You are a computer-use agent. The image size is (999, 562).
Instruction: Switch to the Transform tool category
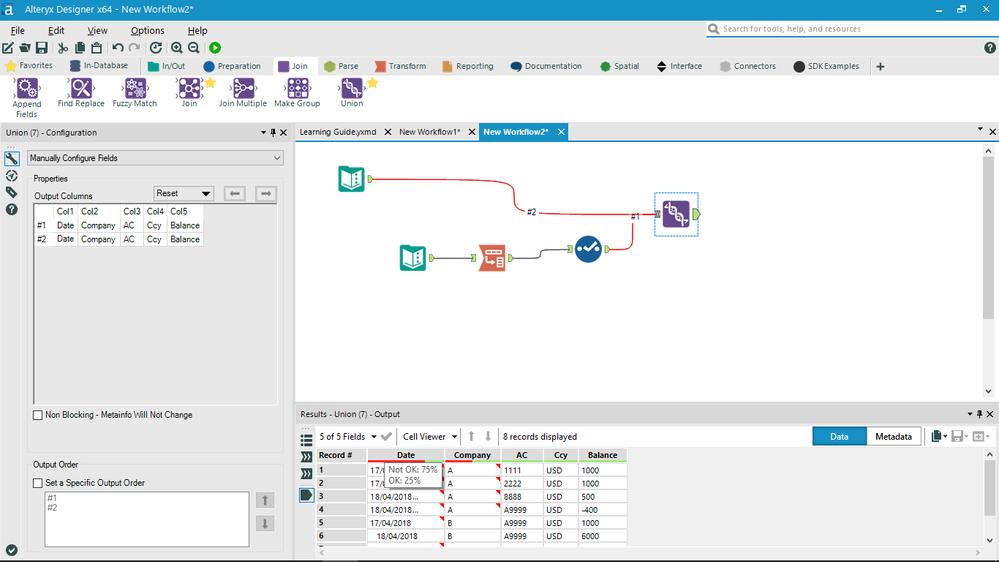coord(400,66)
